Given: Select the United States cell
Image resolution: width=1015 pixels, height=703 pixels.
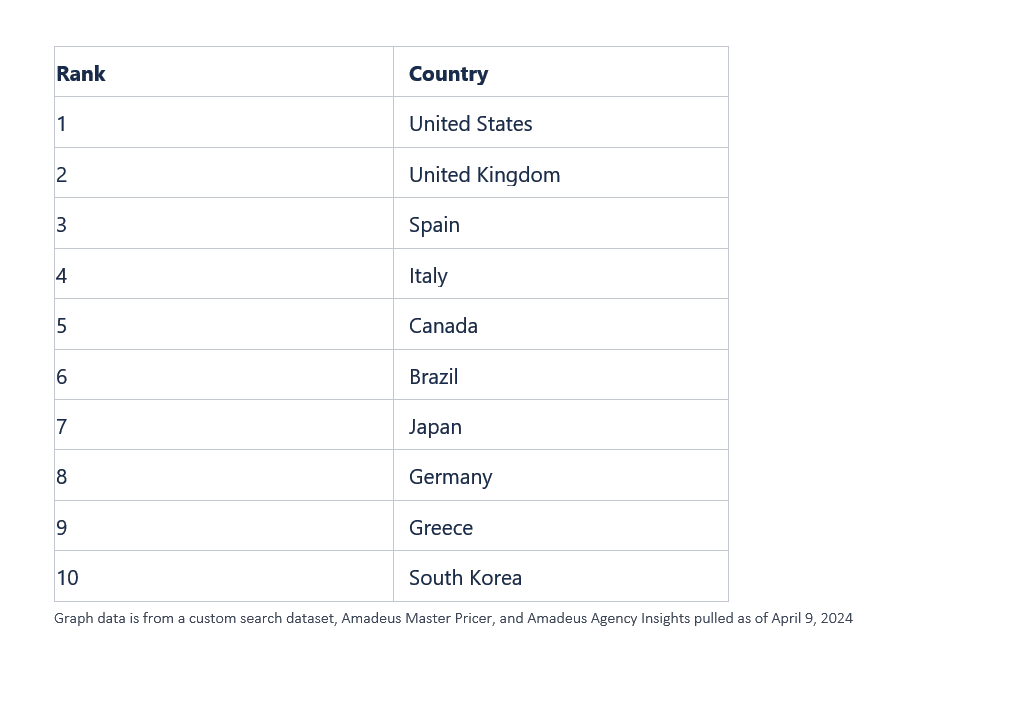Looking at the screenshot, I should [470, 124].
